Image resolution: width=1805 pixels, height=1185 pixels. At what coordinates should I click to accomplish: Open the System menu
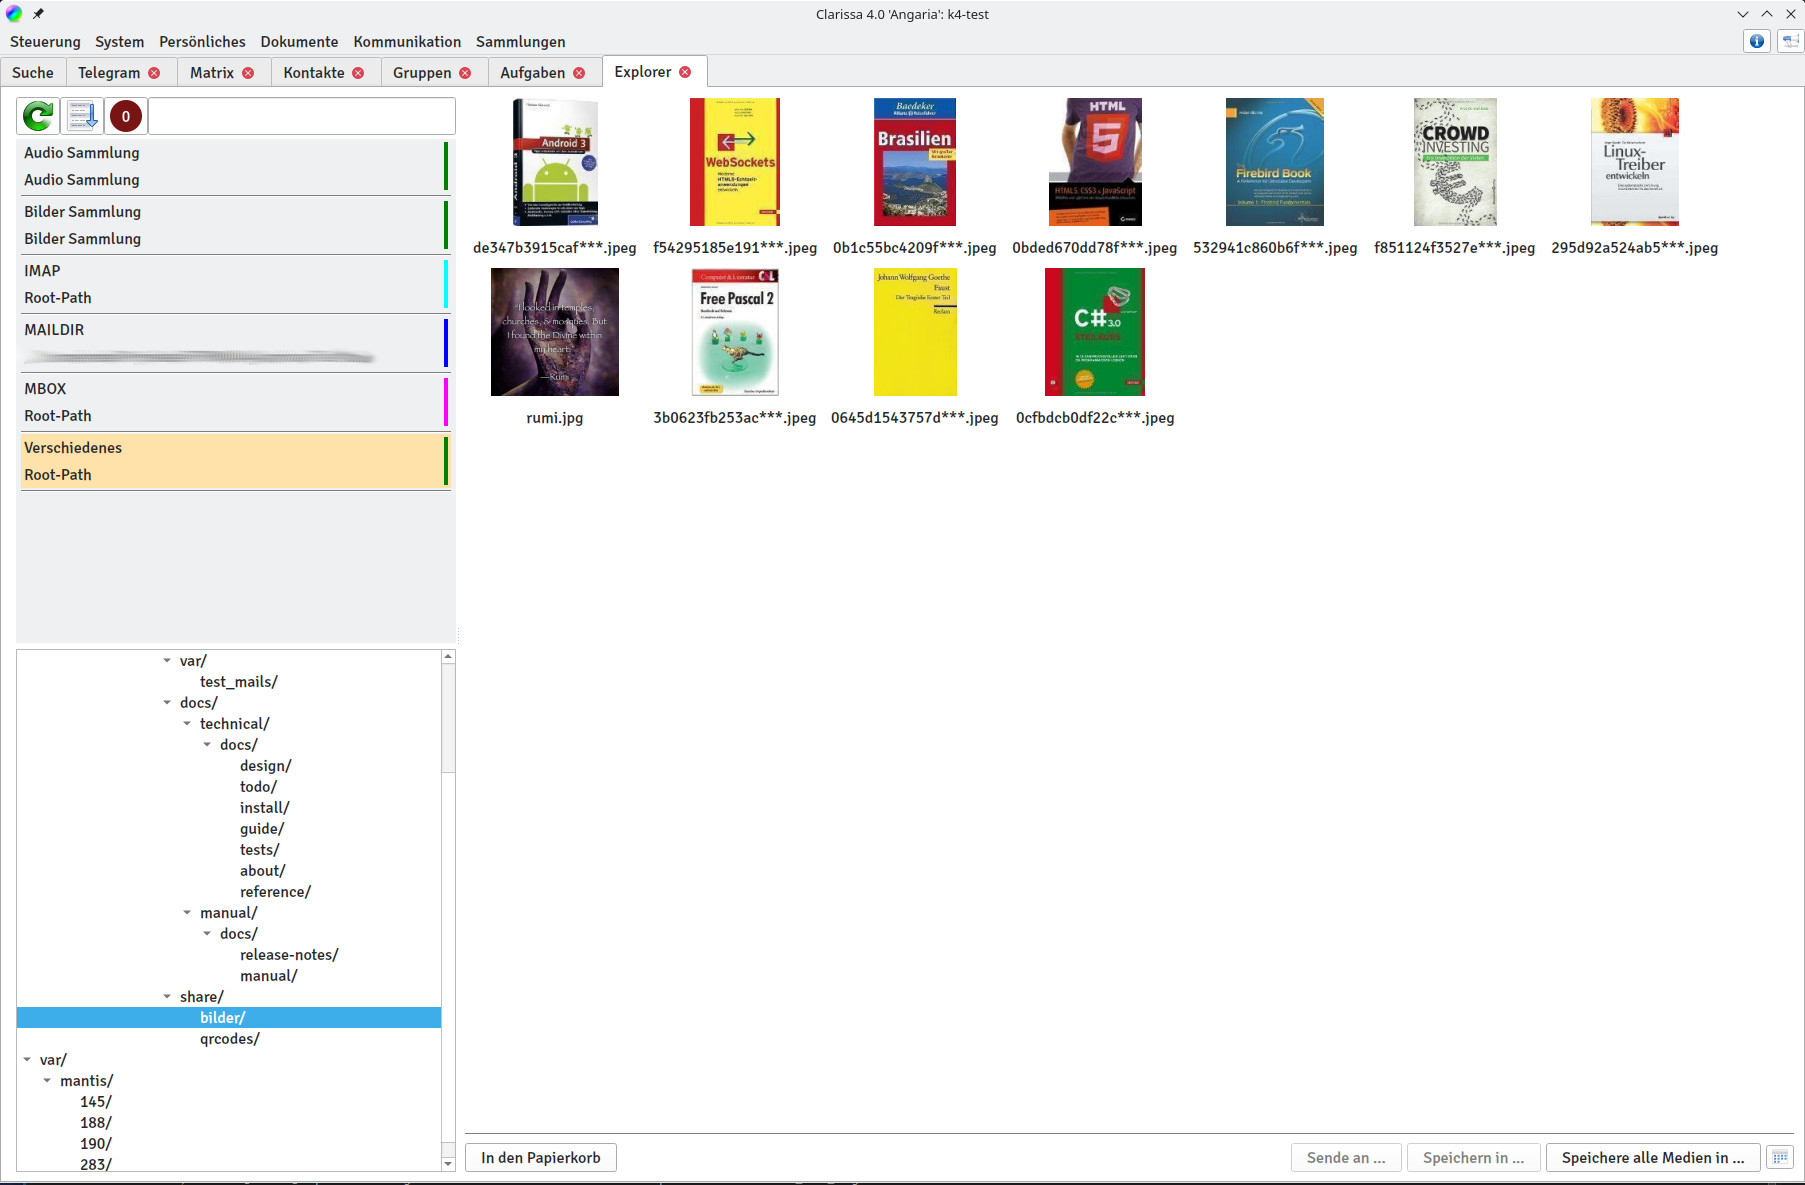pyautogui.click(x=120, y=42)
